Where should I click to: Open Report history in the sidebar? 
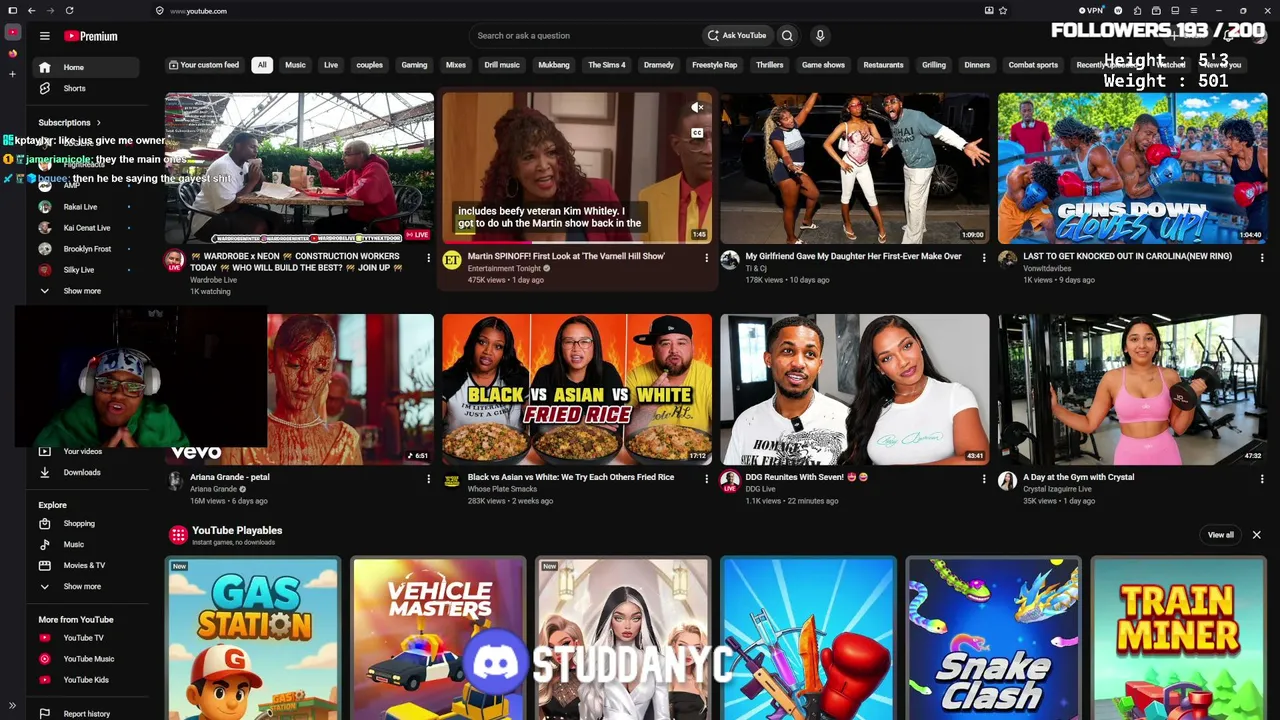click(x=86, y=714)
